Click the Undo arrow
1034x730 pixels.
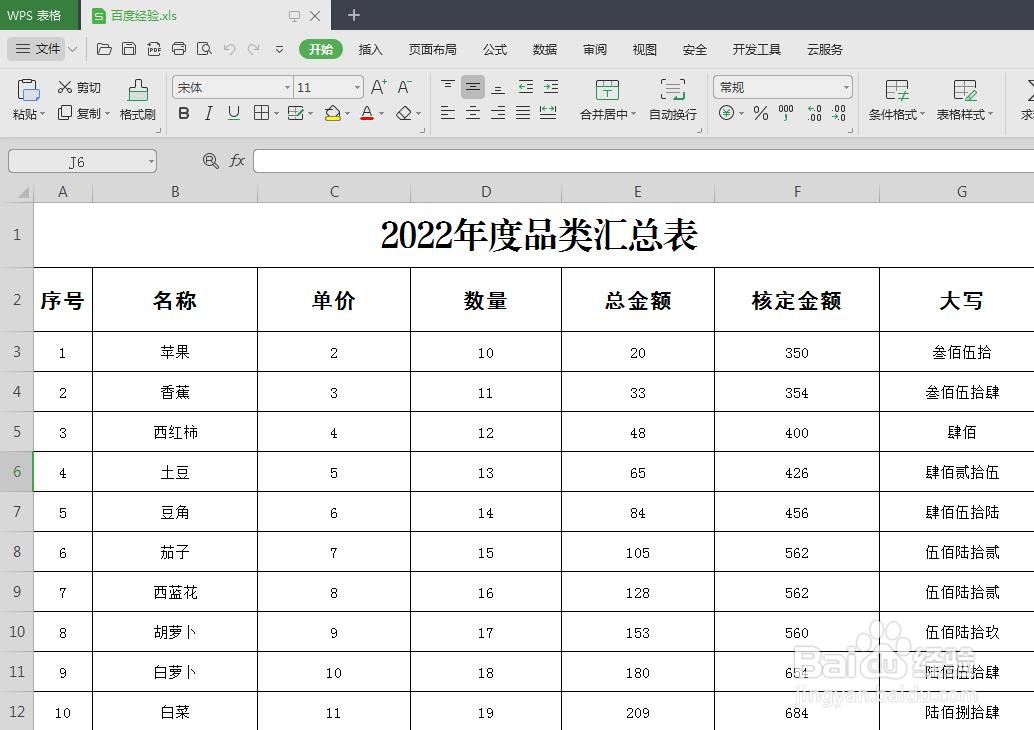229,49
